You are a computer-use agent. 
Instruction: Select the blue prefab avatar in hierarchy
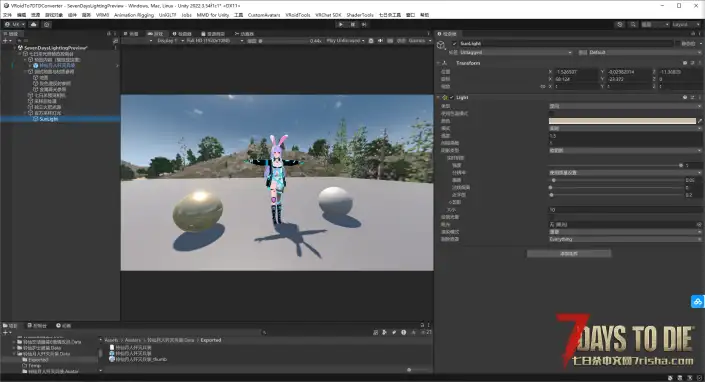click(57, 66)
